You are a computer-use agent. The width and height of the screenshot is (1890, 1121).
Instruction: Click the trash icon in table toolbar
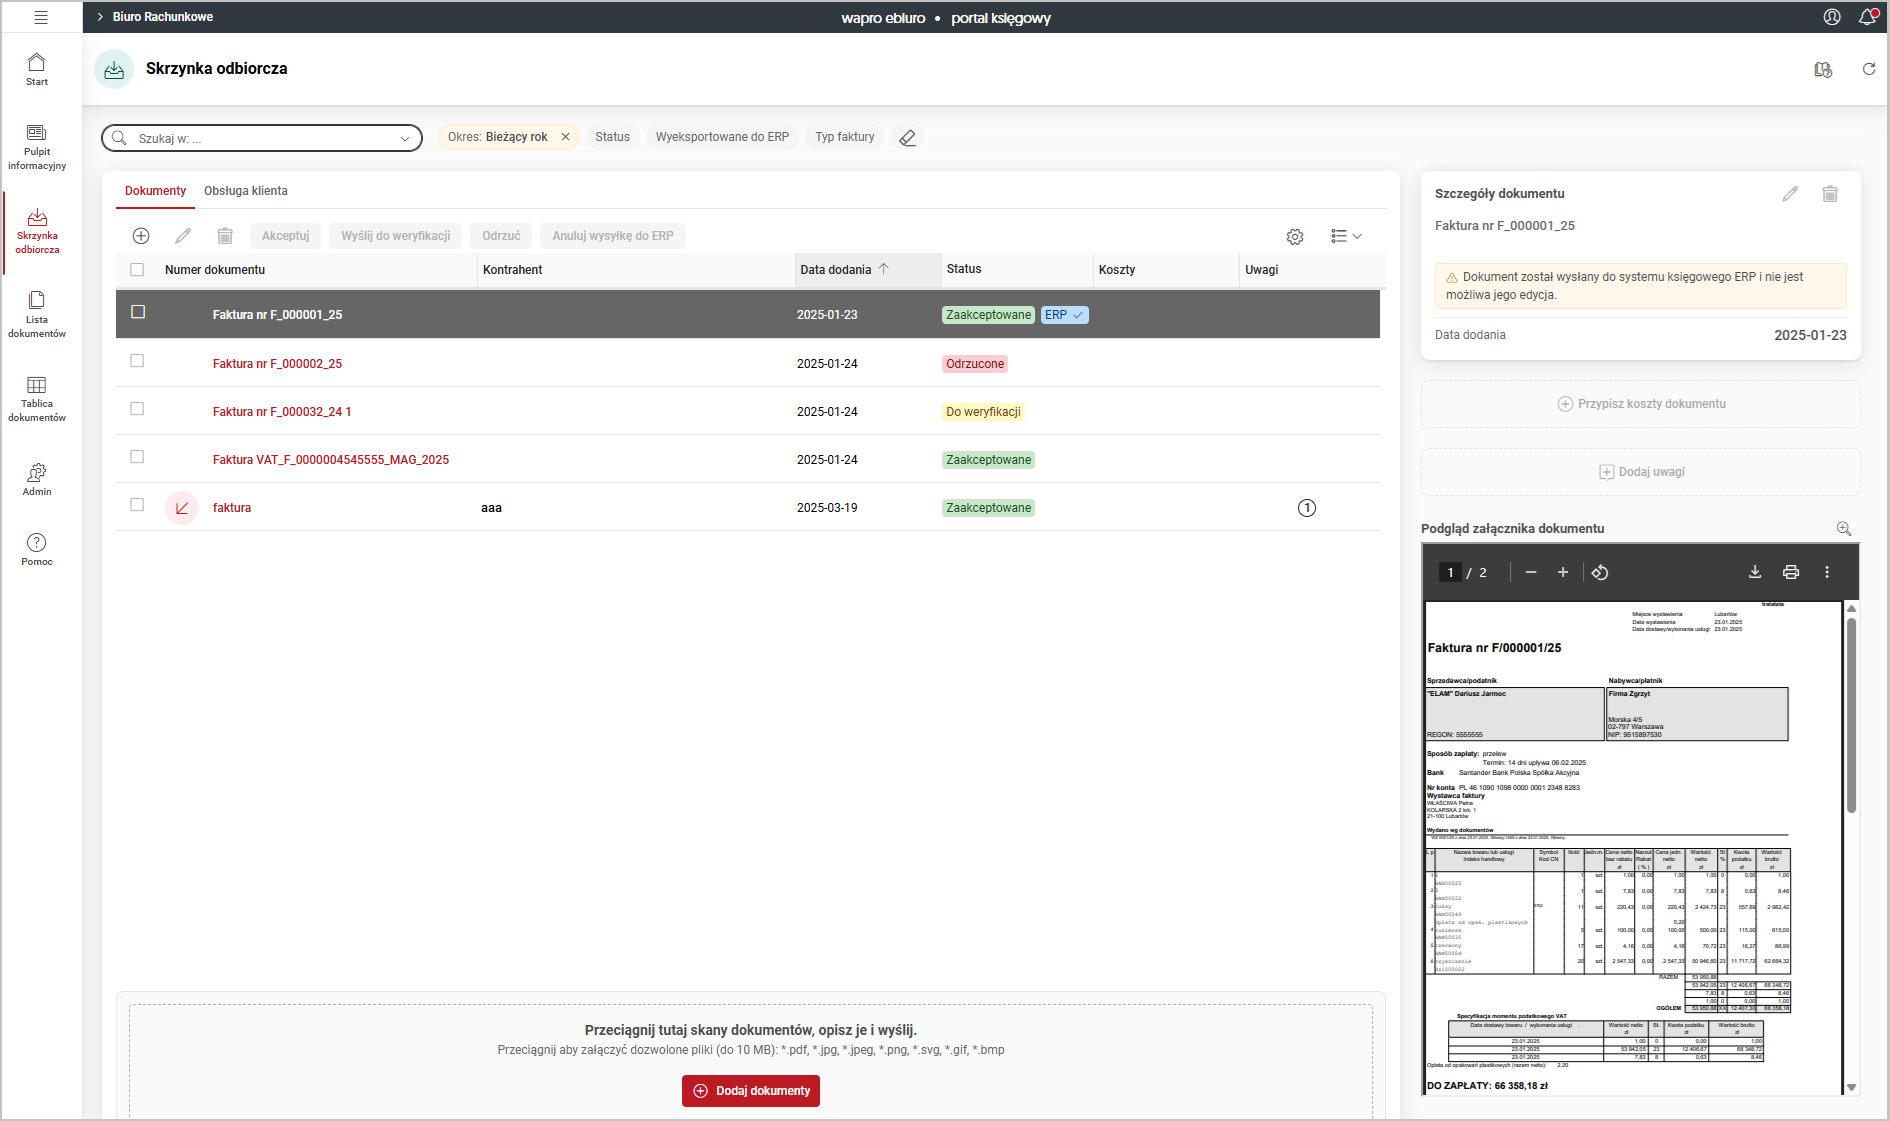click(x=225, y=236)
